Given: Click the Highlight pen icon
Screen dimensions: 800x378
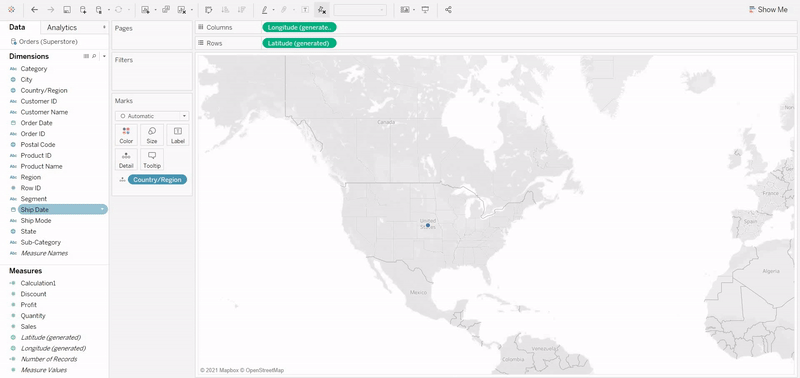Looking at the screenshot, I should click(x=264, y=10).
